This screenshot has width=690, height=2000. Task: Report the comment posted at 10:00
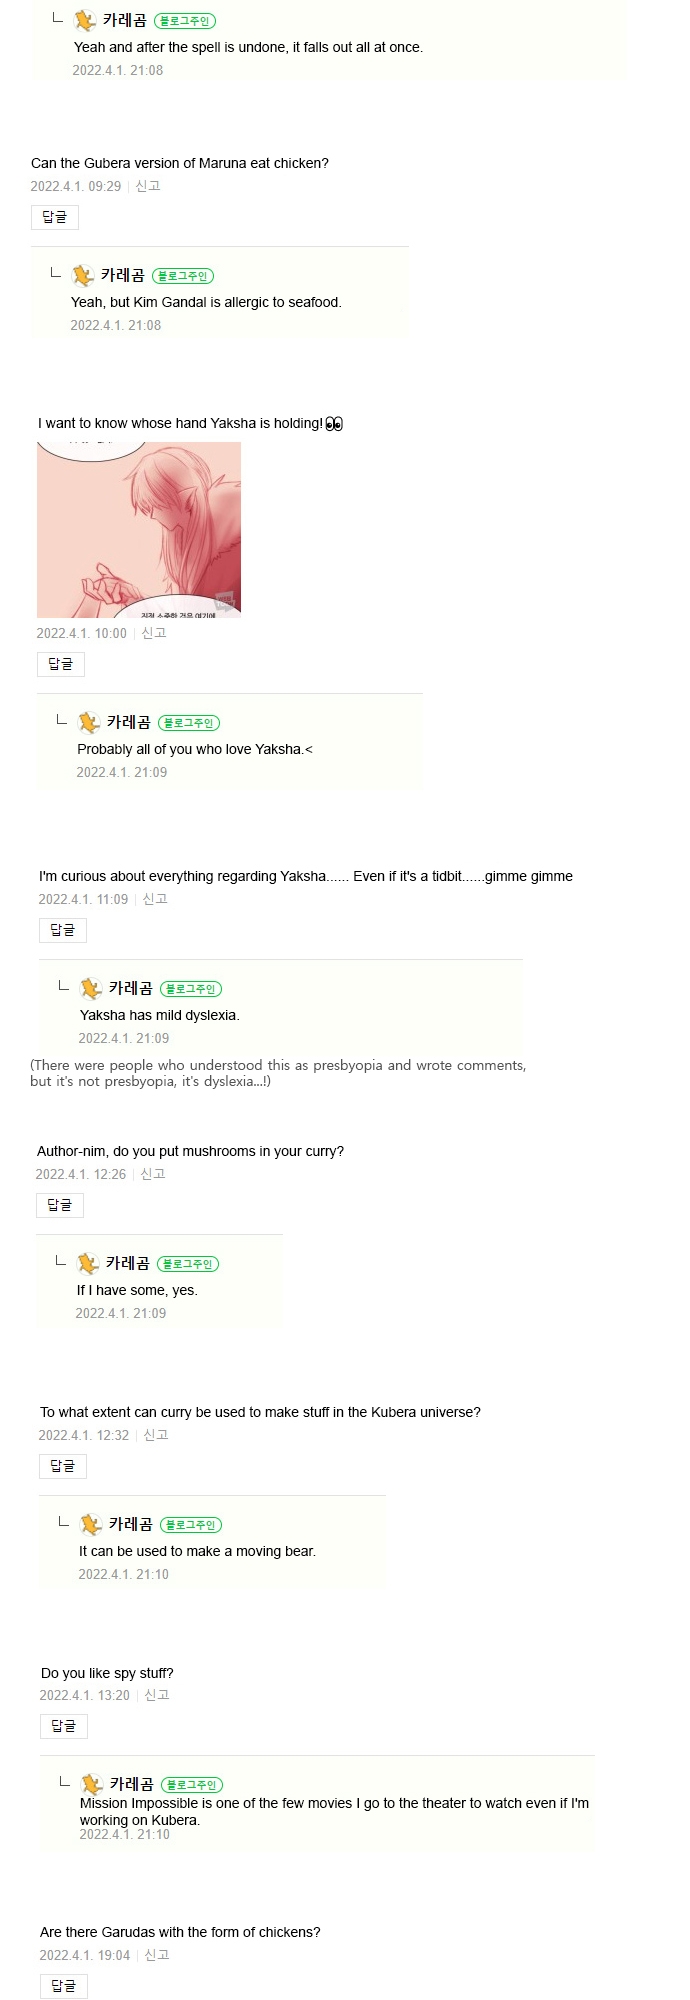coord(153,633)
